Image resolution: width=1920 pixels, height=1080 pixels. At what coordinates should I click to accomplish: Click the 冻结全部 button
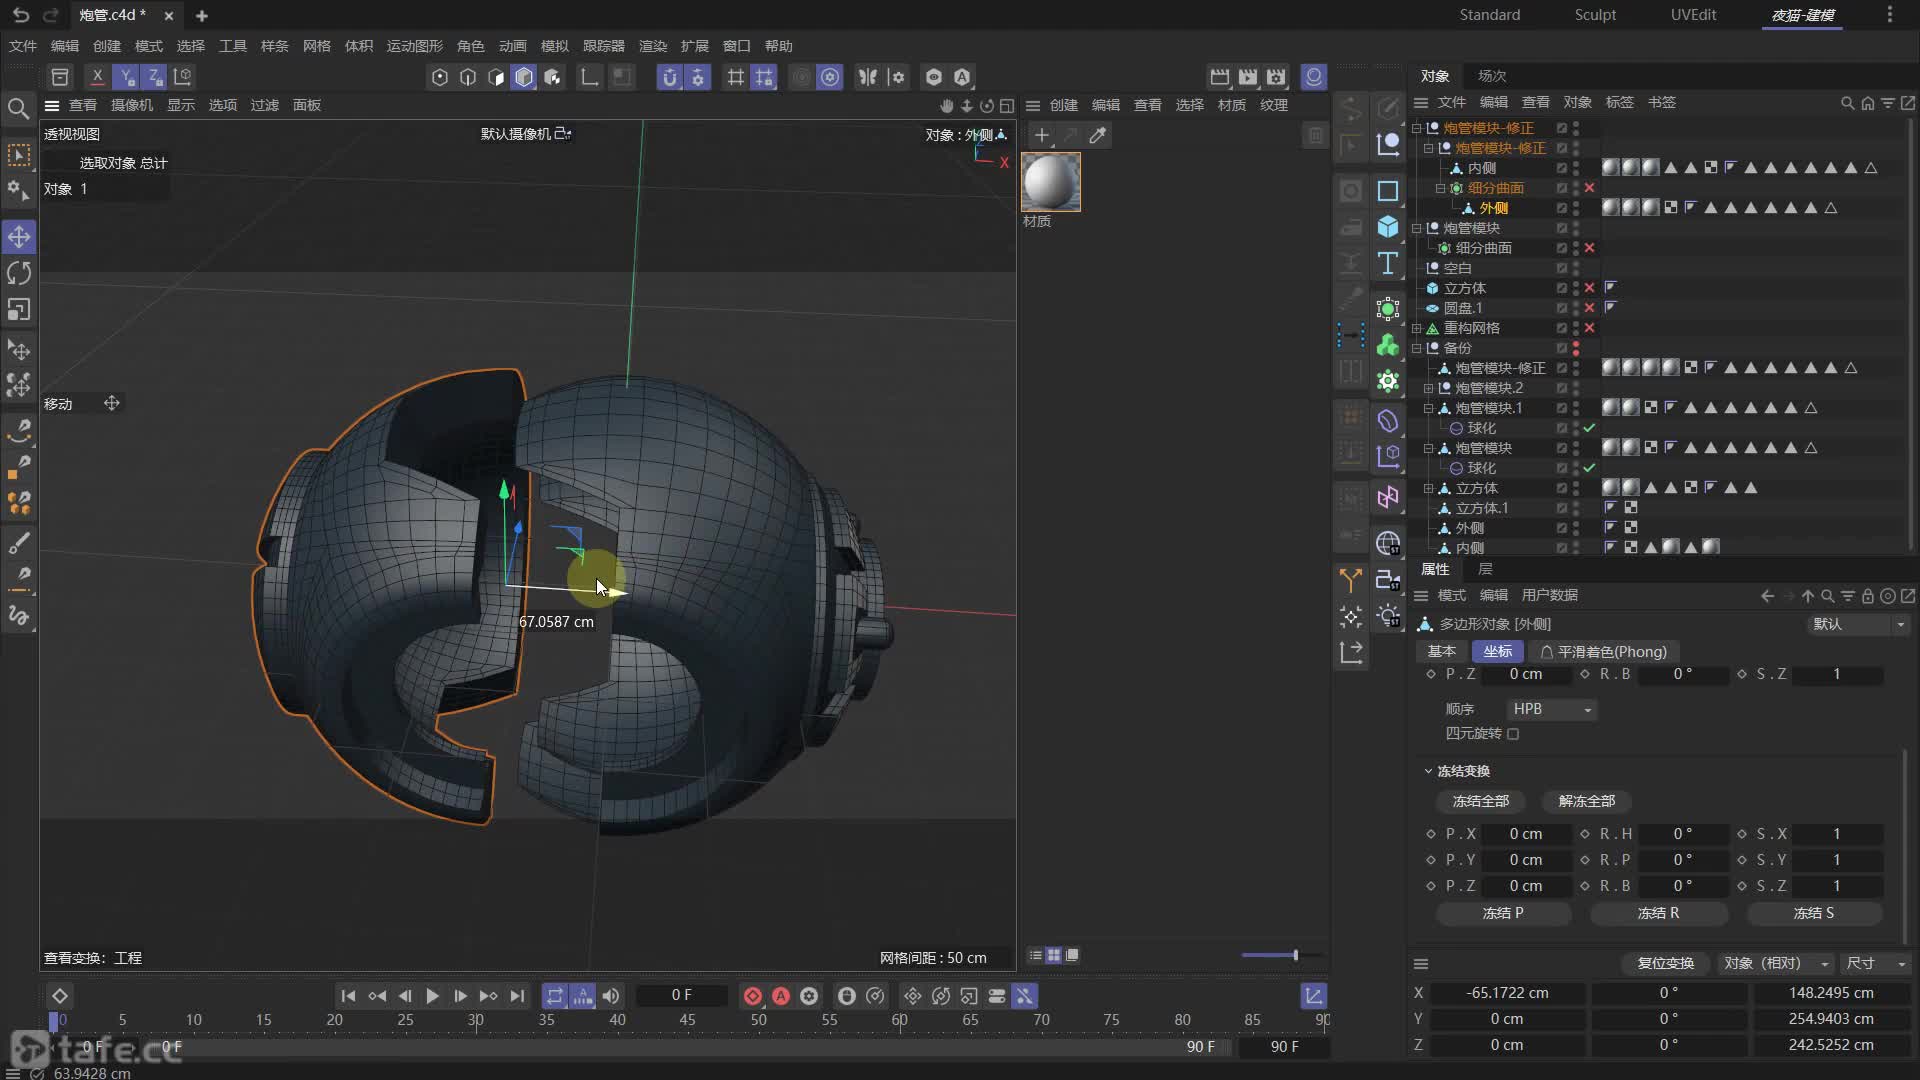1481,801
